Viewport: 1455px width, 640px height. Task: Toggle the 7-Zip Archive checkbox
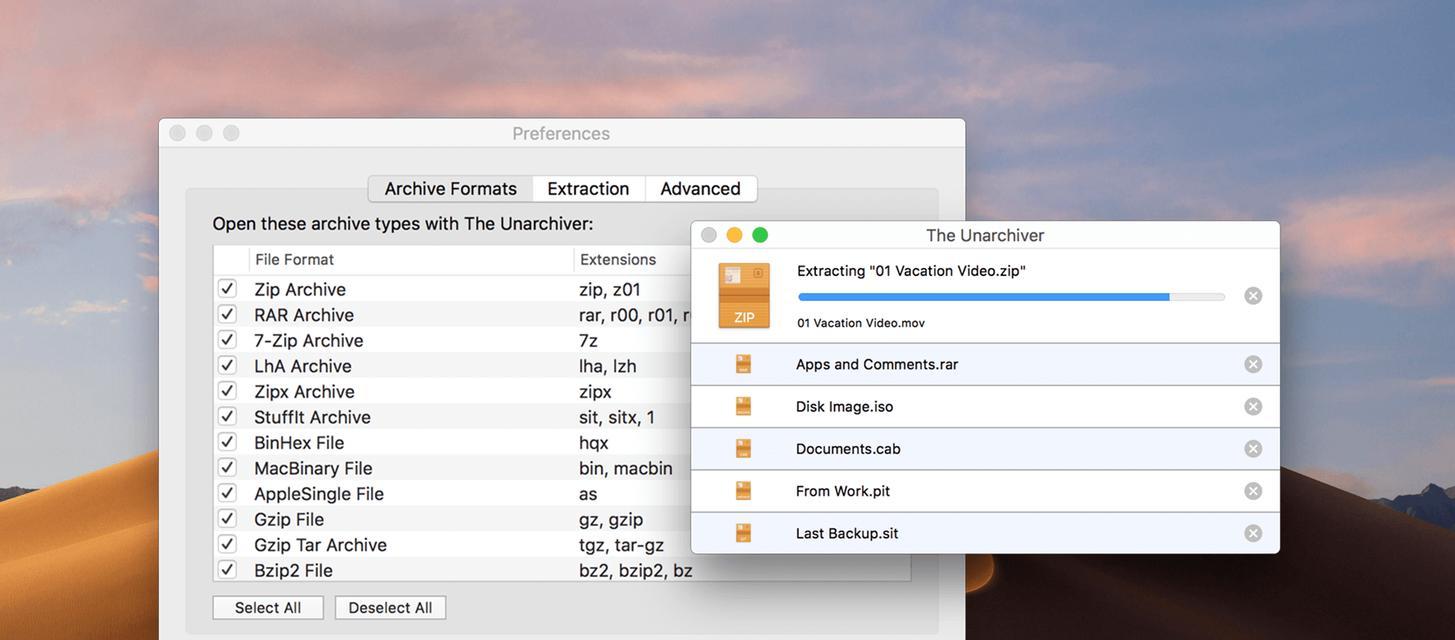[x=227, y=340]
